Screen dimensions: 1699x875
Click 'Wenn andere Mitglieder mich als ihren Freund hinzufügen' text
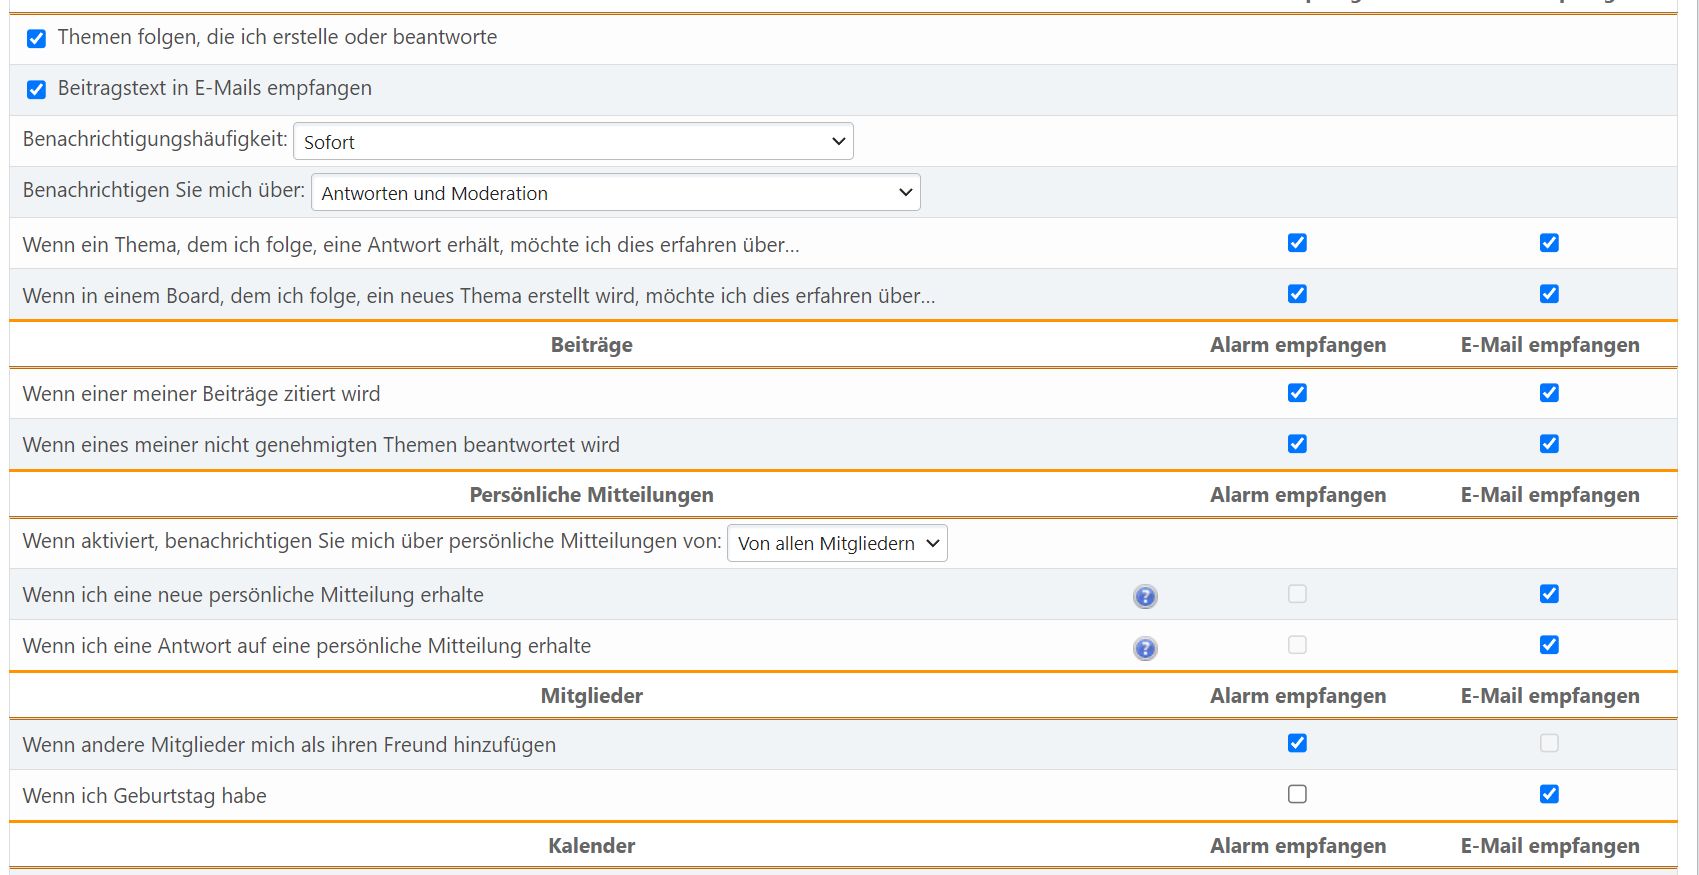(289, 745)
